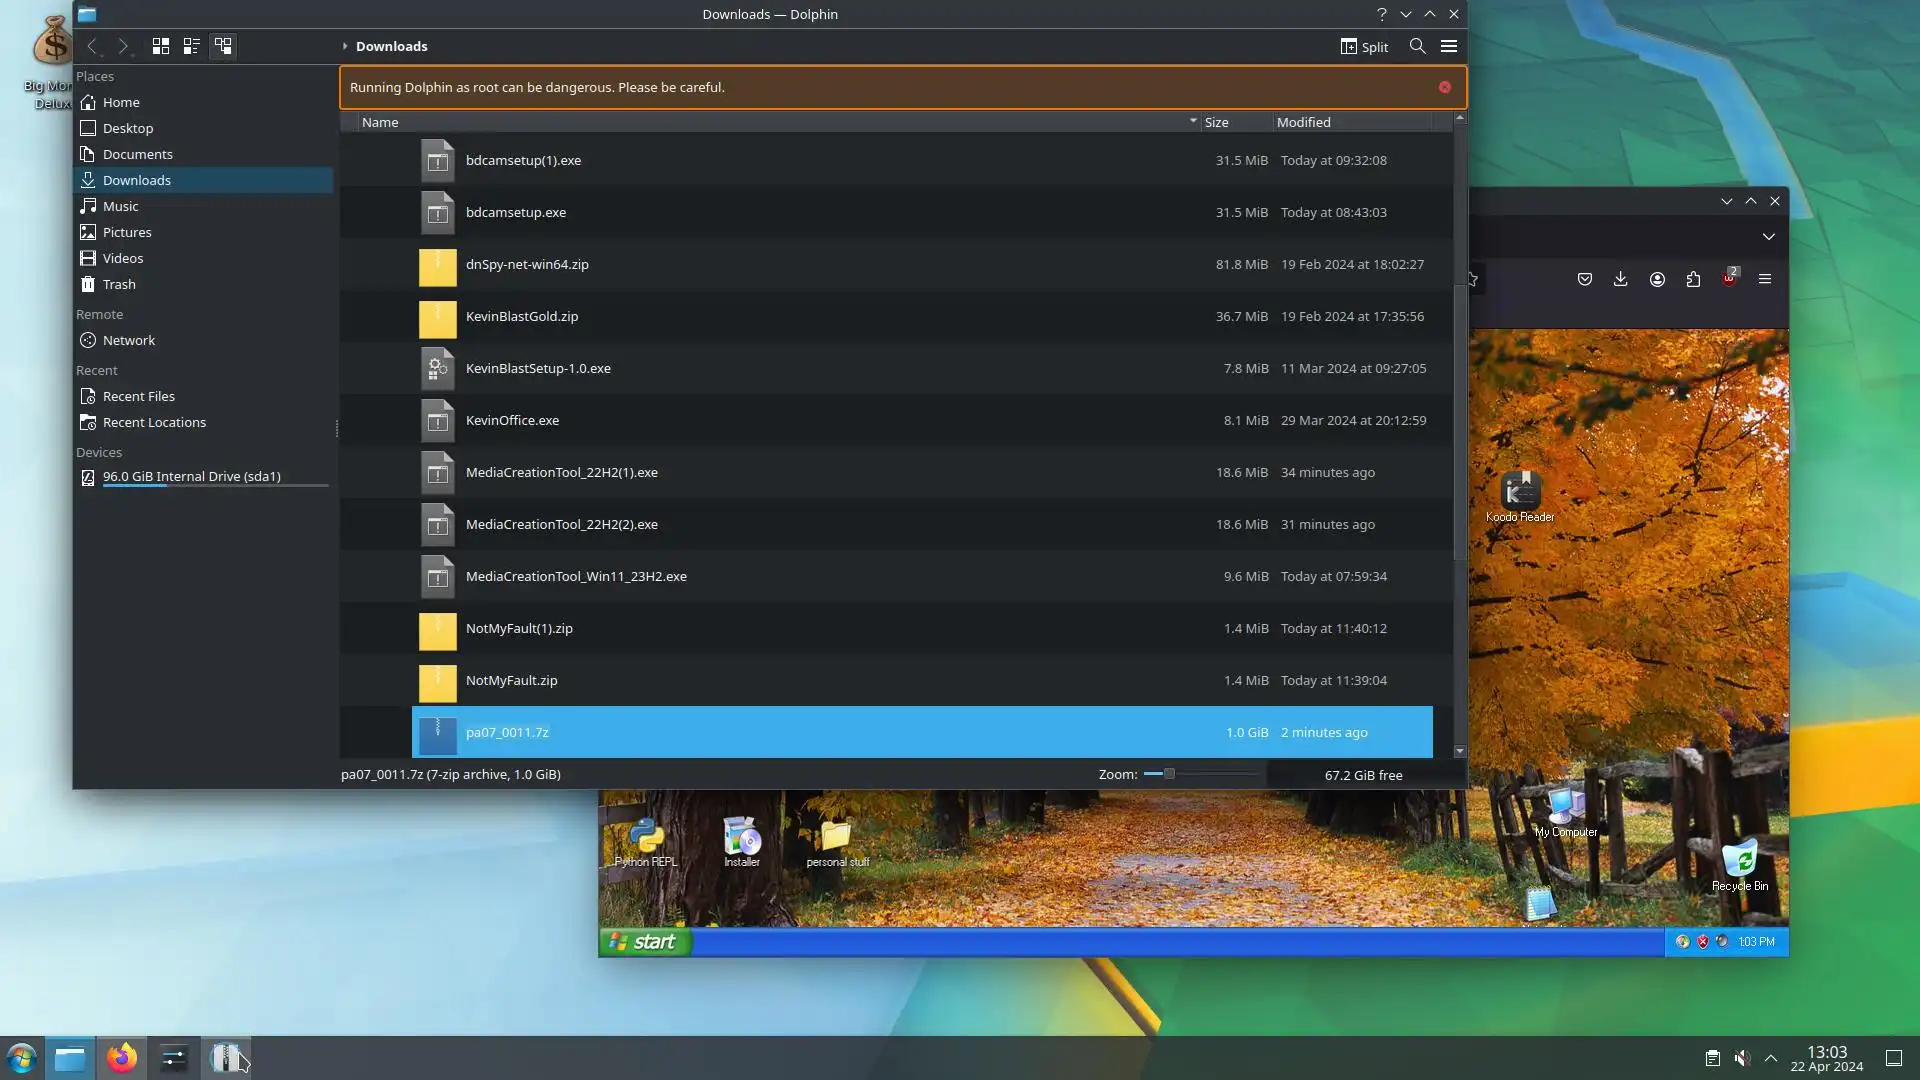This screenshot has width=1920, height=1080.
Task: Open Recent Files entry
Action: 138,396
